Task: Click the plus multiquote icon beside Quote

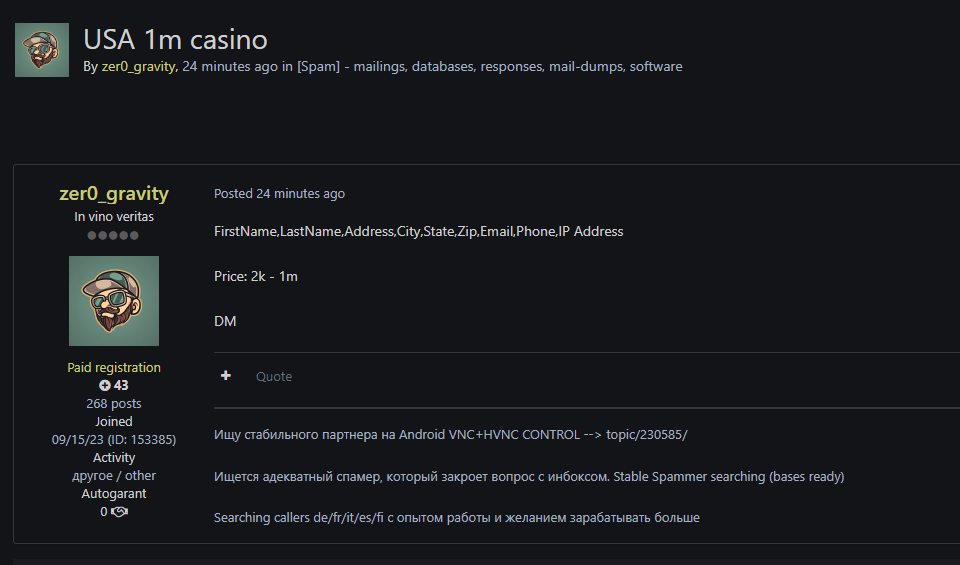Action: tap(226, 376)
